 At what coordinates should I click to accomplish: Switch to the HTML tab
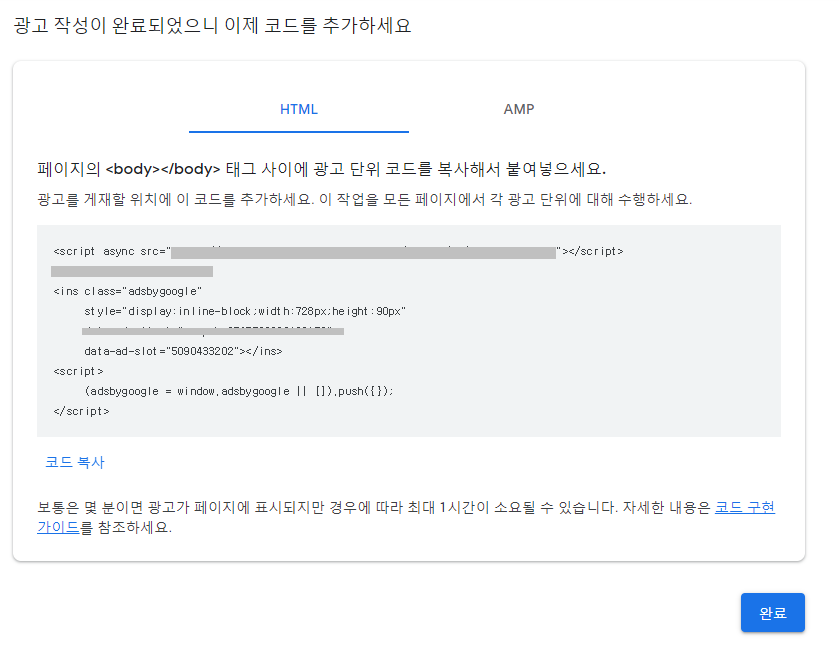(299, 110)
